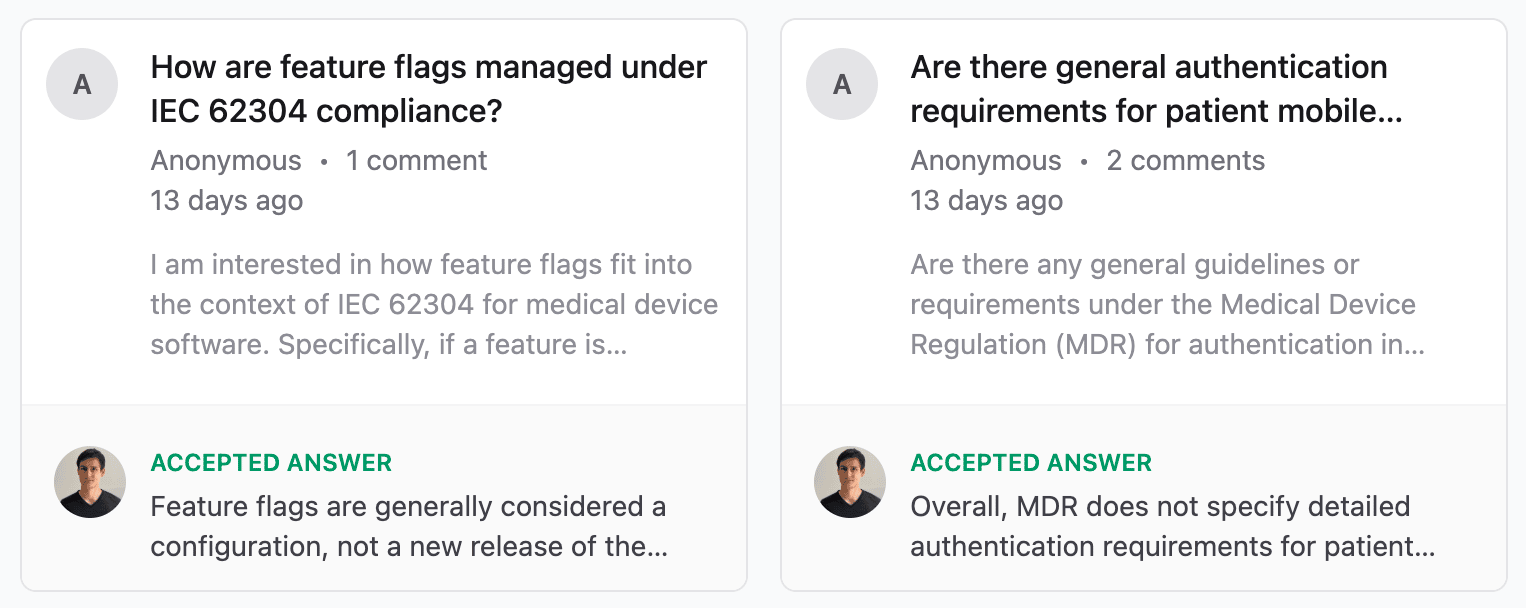
Task: Click the MDR authentication question excerpt text
Action: [1168, 305]
